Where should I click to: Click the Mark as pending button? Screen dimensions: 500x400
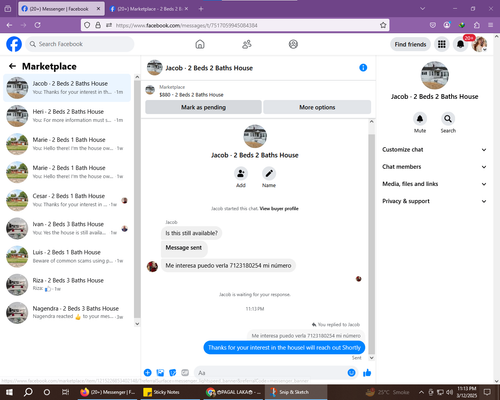point(203,107)
